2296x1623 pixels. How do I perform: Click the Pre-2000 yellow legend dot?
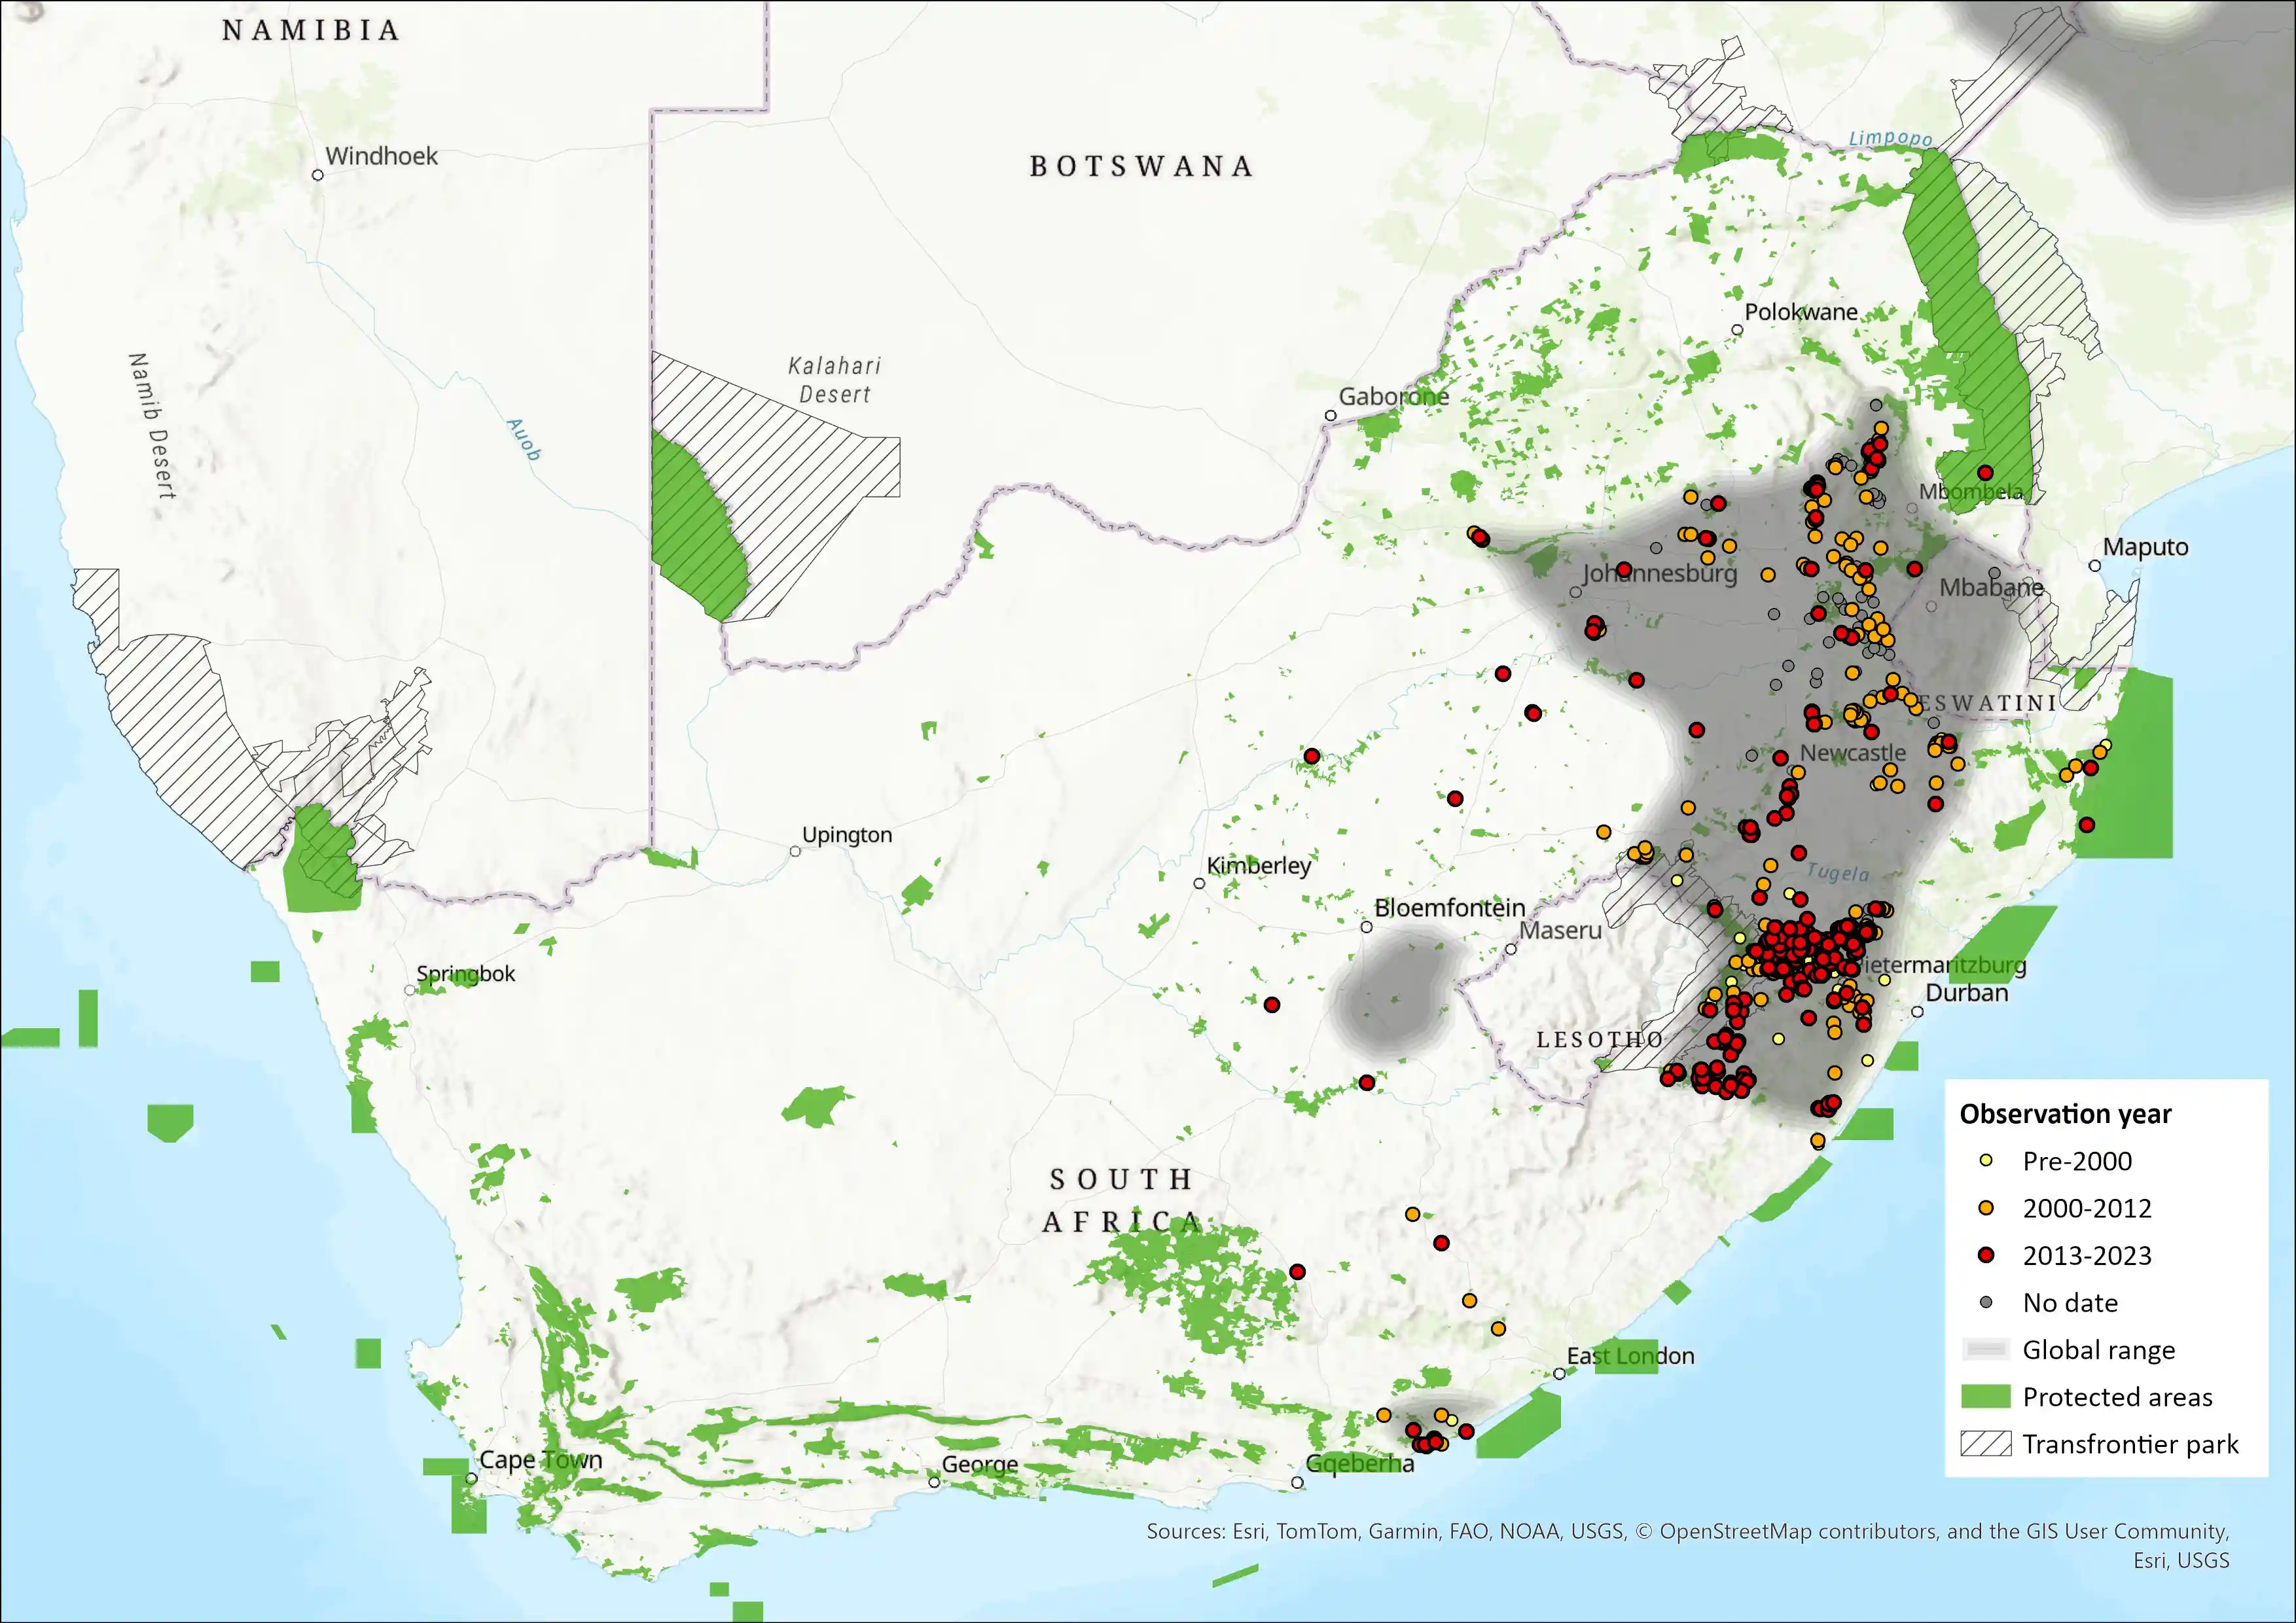(x=1986, y=1161)
